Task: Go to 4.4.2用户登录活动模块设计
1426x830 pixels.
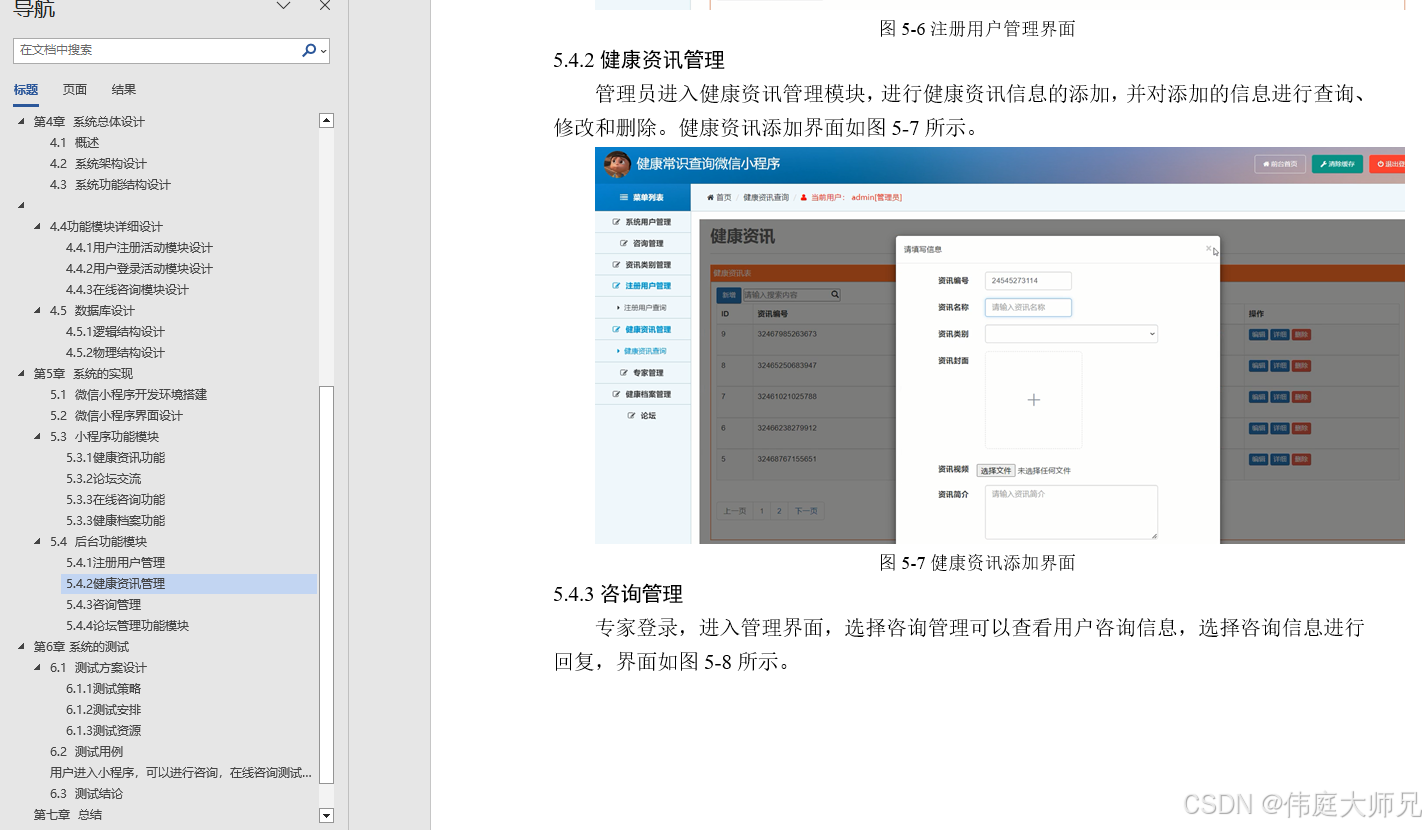Action: click(139, 269)
